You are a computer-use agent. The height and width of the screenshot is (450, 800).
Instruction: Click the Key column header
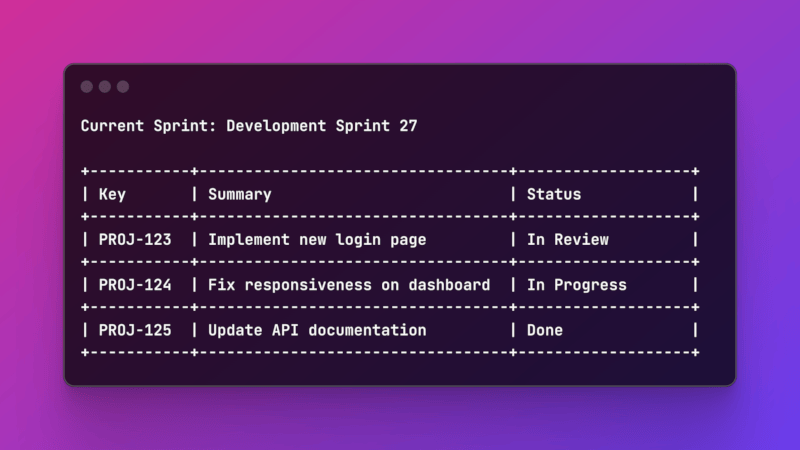(x=112, y=194)
